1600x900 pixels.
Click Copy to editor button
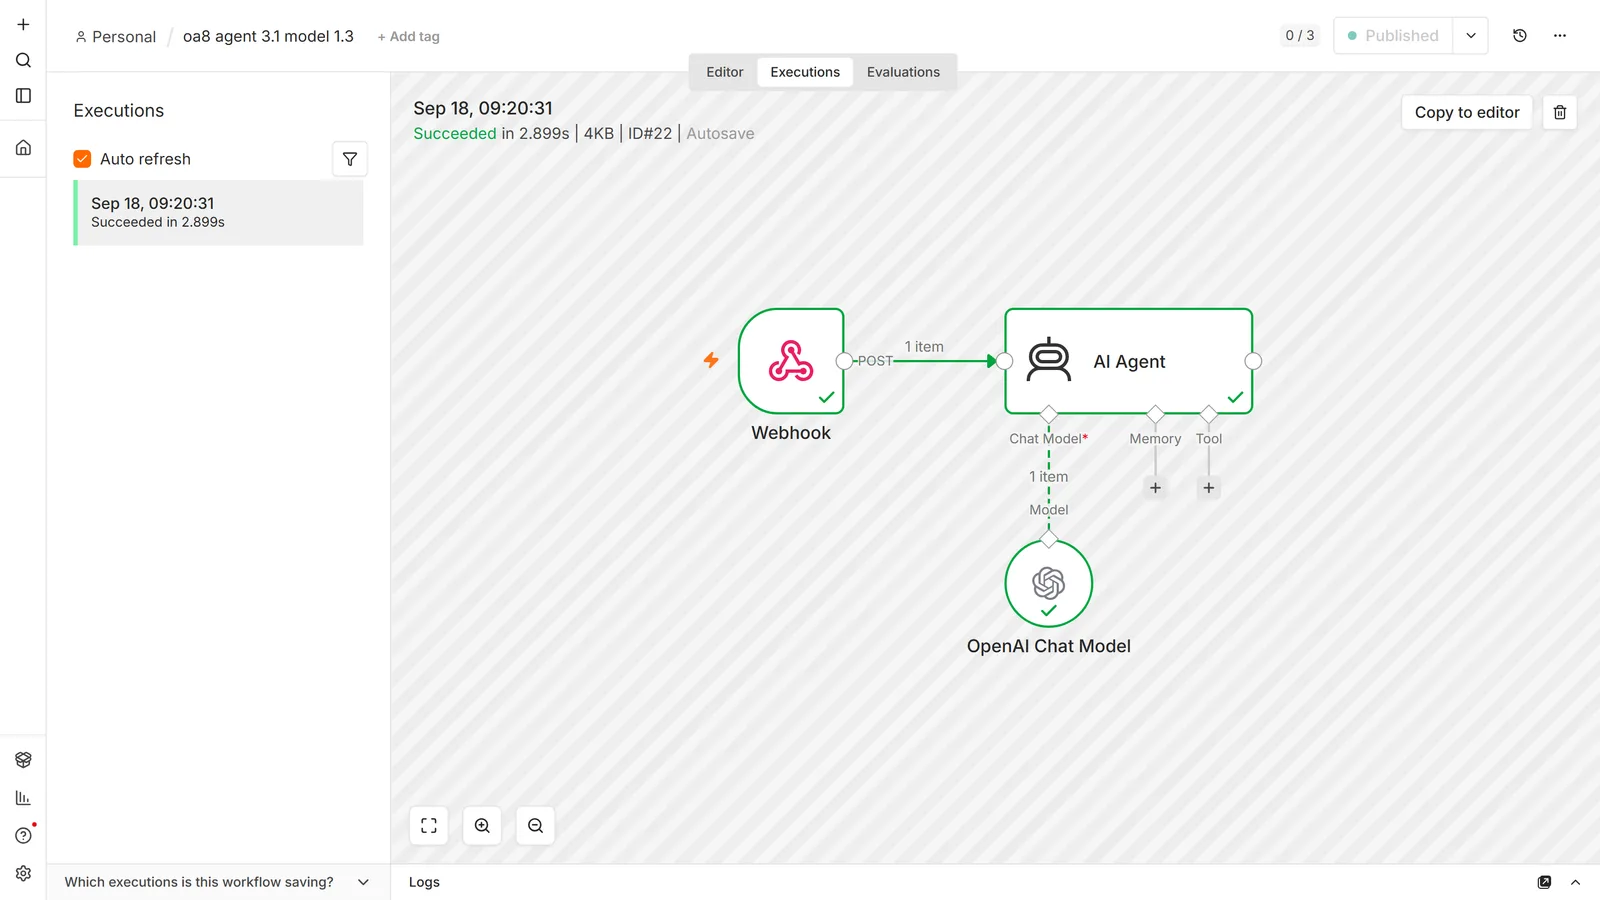(1466, 112)
